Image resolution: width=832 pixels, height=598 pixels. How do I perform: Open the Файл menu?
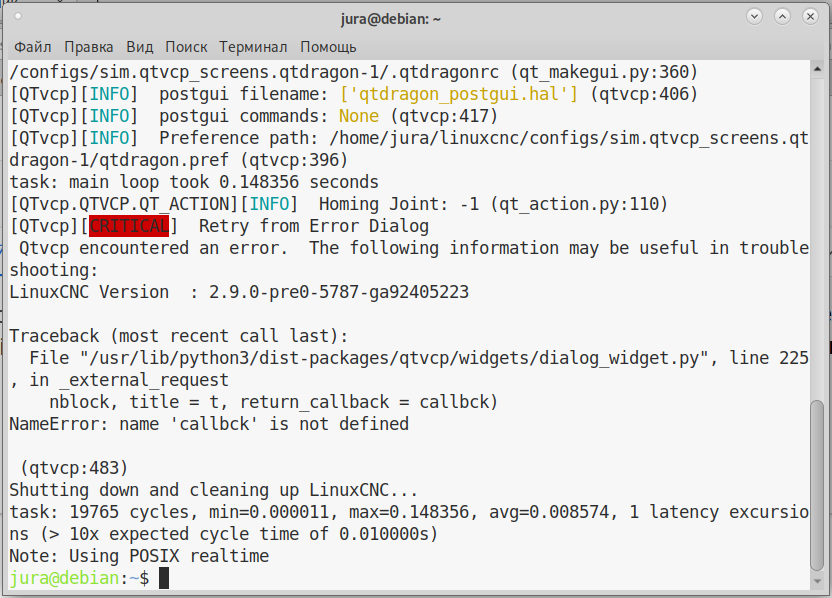tap(32, 47)
